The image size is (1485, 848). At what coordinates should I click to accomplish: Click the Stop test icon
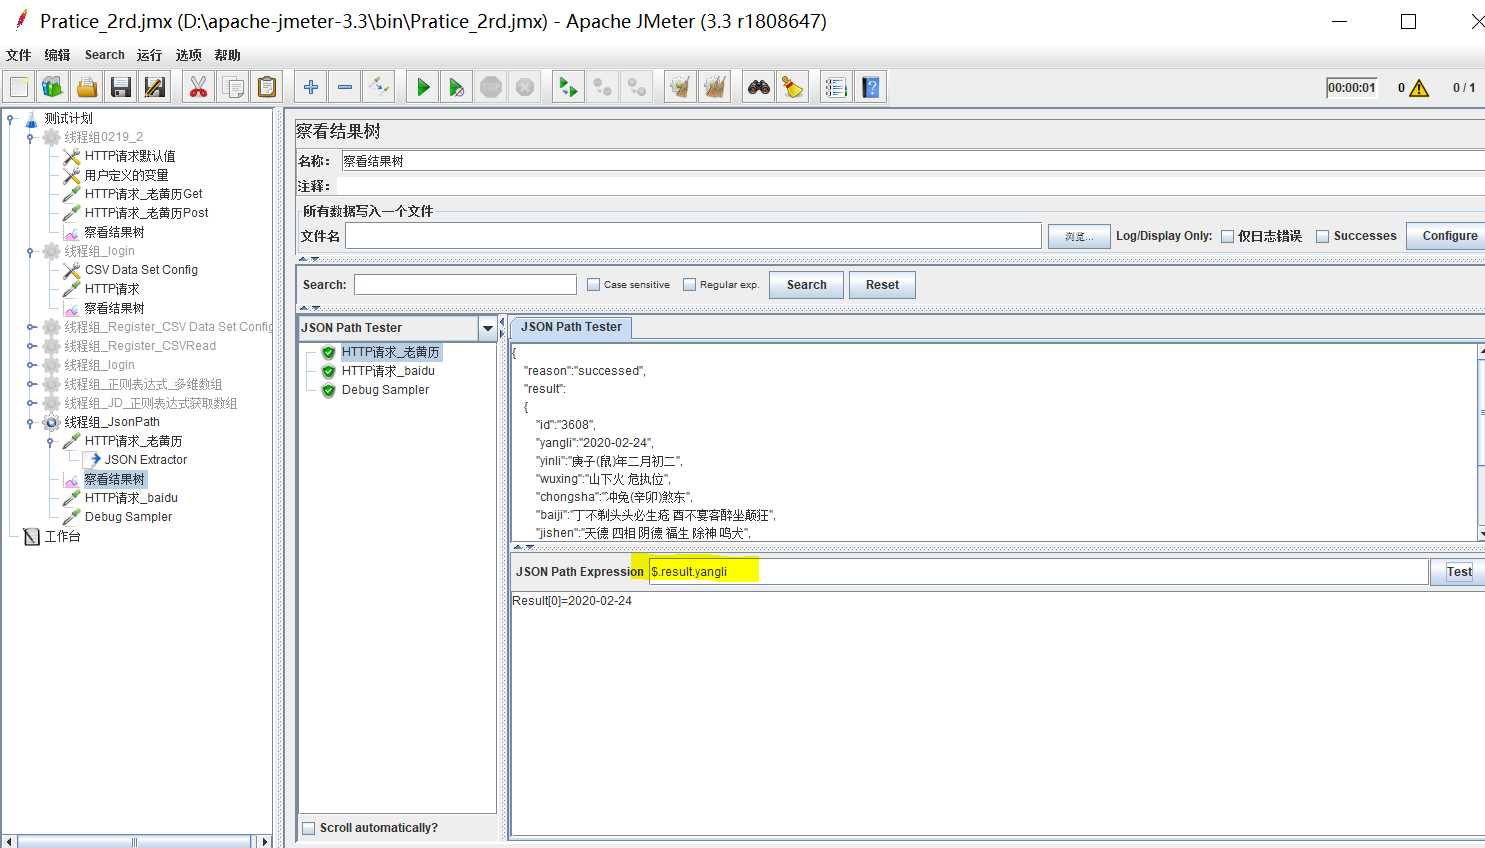click(x=491, y=88)
